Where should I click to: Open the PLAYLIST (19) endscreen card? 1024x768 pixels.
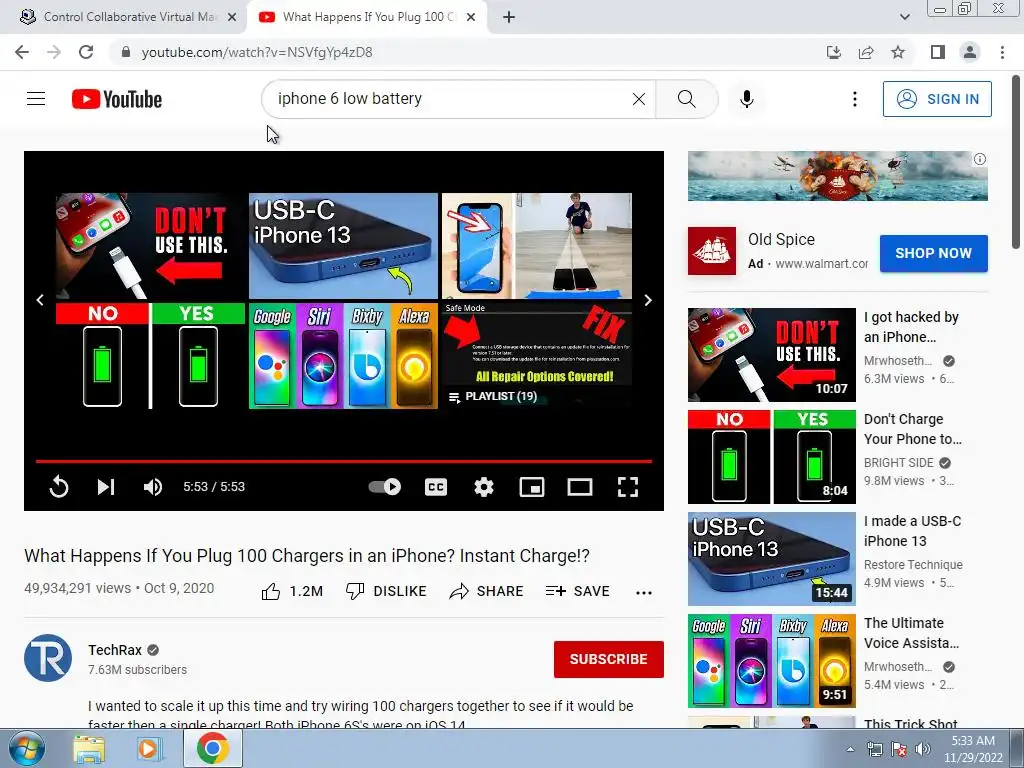(537, 356)
